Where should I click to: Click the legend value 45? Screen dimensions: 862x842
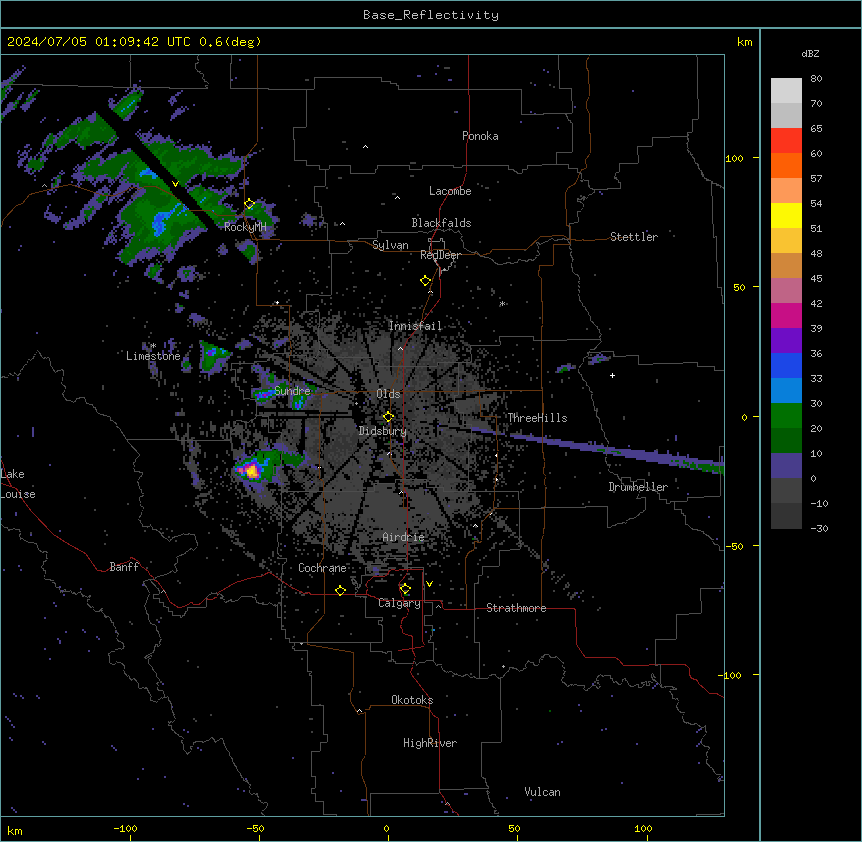click(x=816, y=278)
